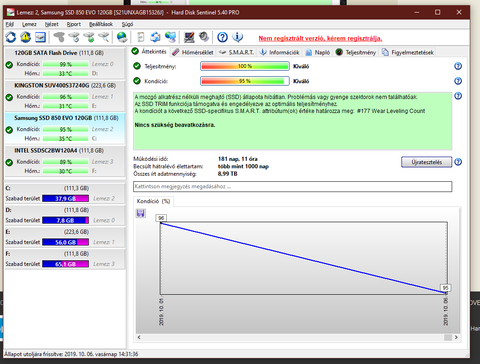The width and height of the screenshot is (480, 364).
Task: Switch to the S.M.A.R.T. tab
Action: click(237, 52)
